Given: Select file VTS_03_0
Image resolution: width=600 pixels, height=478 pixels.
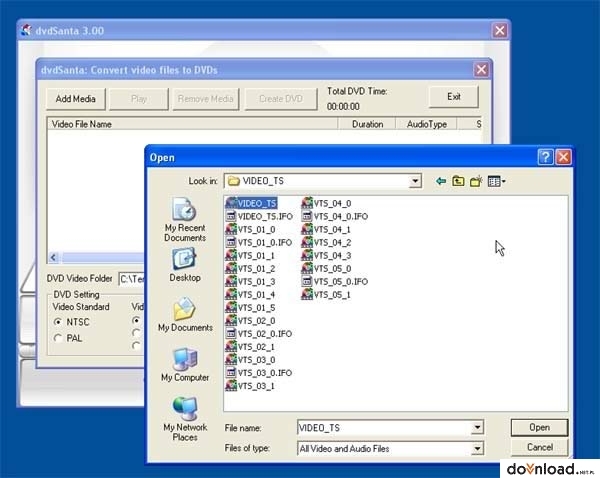Looking at the screenshot, I should click(250, 360).
